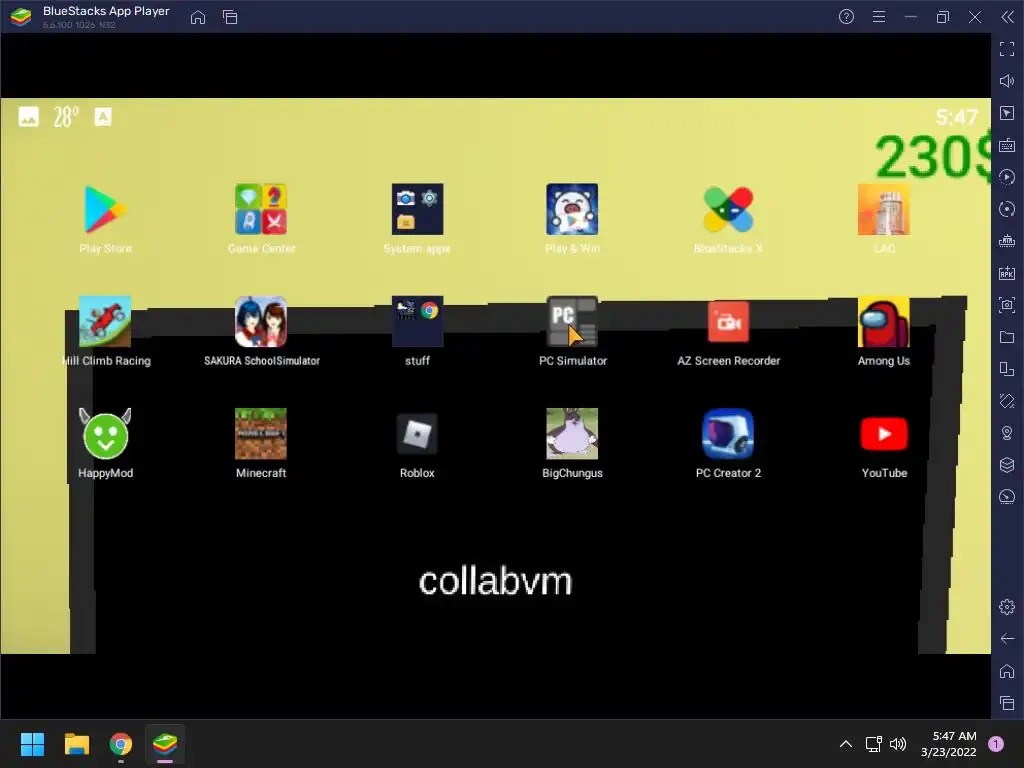Click the shake device sidebar icon

point(1007,401)
